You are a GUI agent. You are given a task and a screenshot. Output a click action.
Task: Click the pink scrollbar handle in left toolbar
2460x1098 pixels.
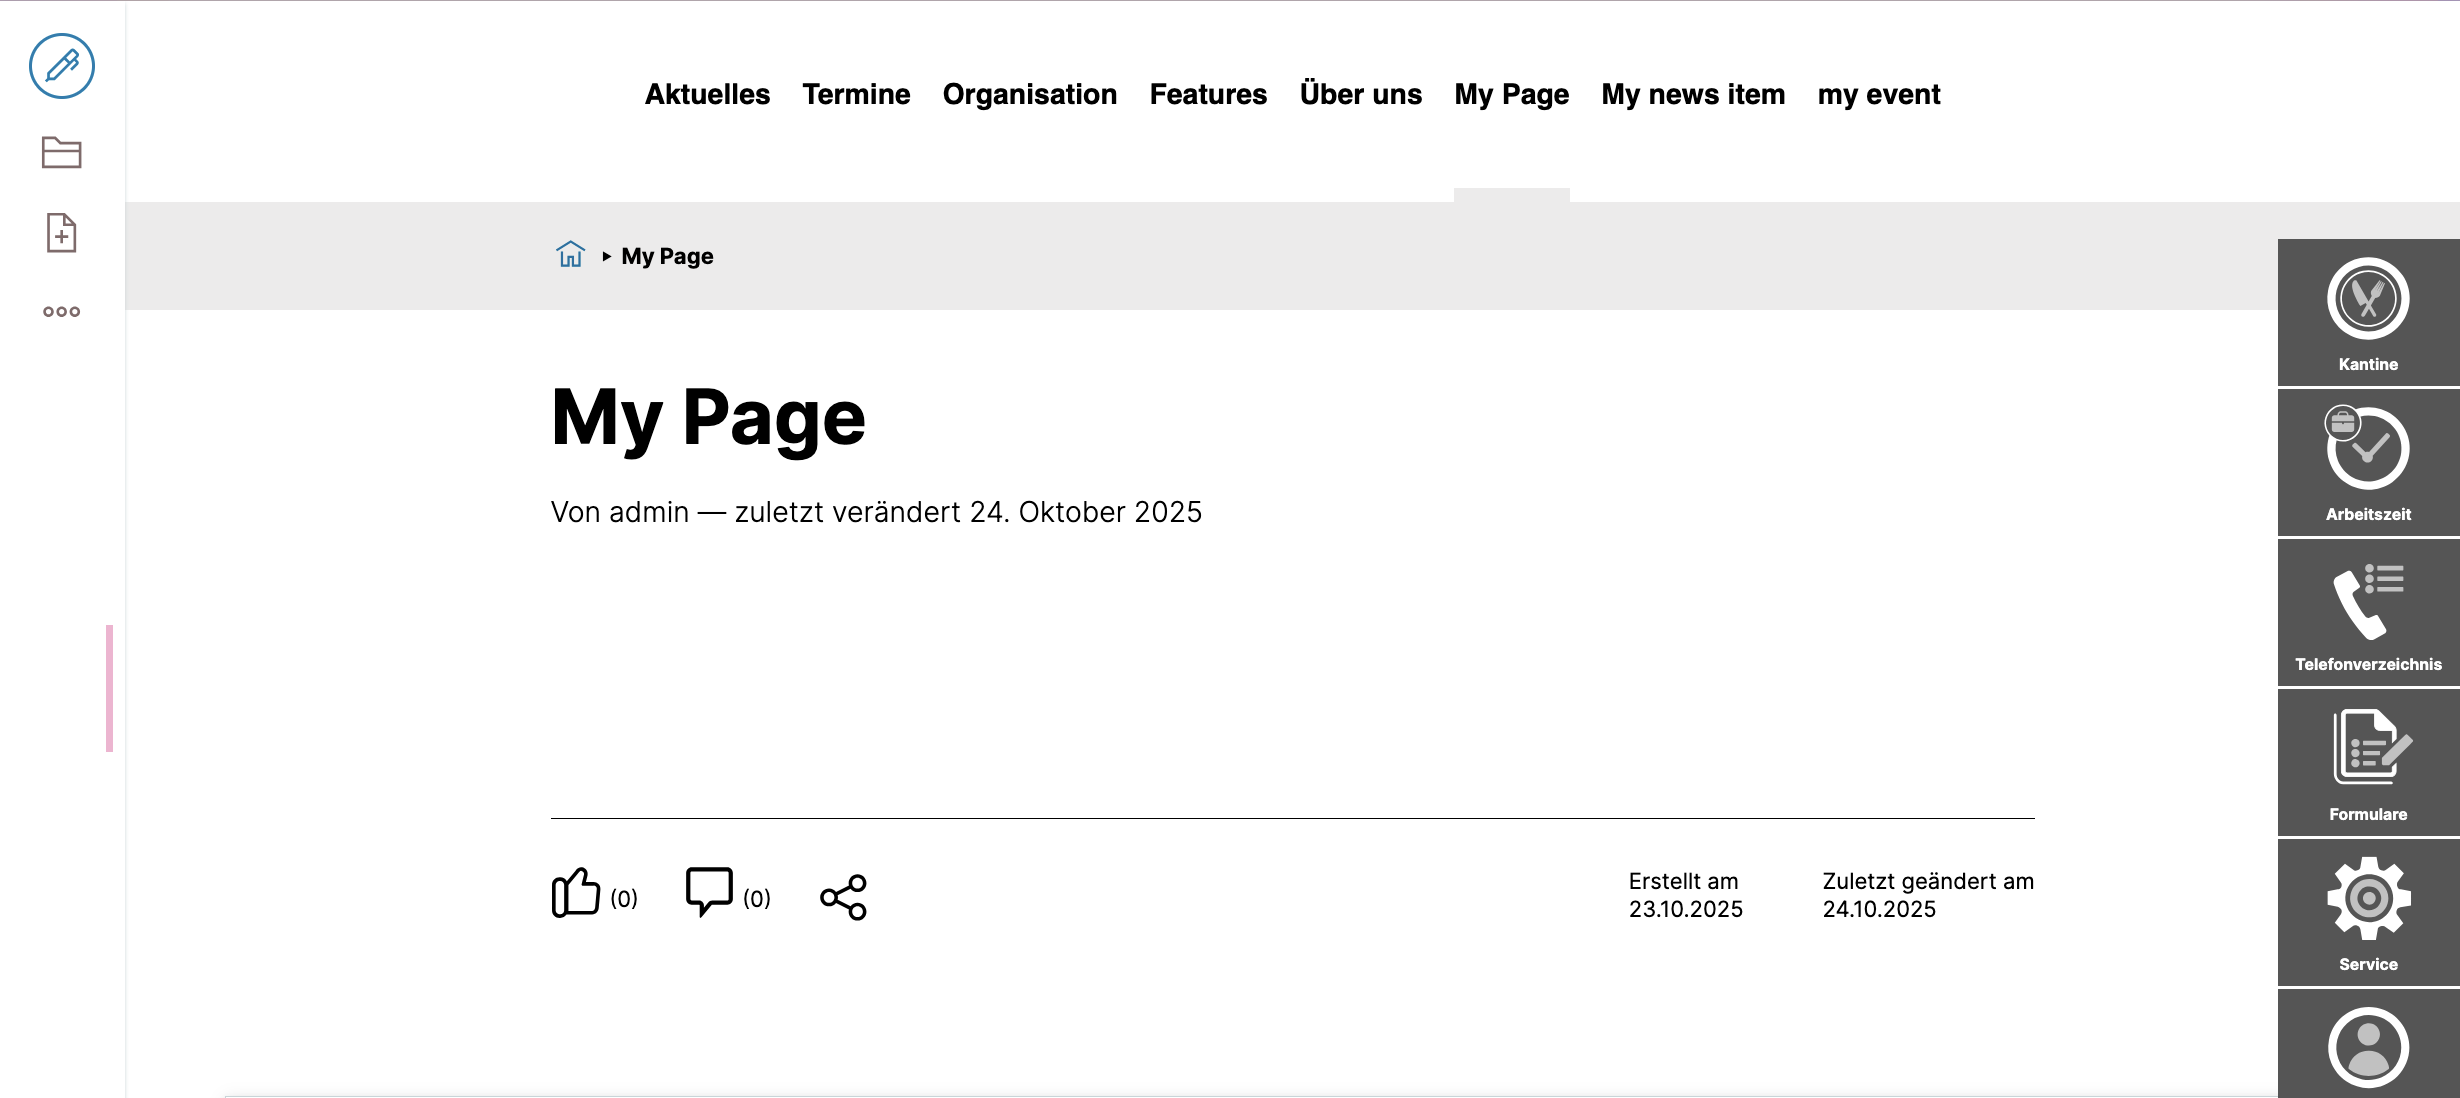pos(109,688)
